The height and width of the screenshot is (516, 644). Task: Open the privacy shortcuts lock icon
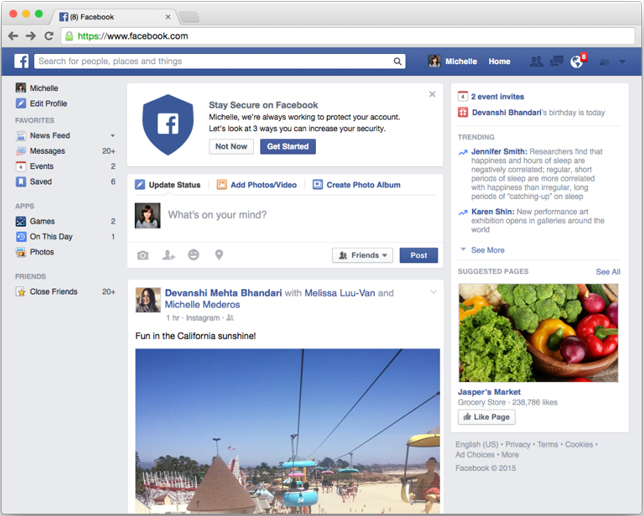coord(604,62)
